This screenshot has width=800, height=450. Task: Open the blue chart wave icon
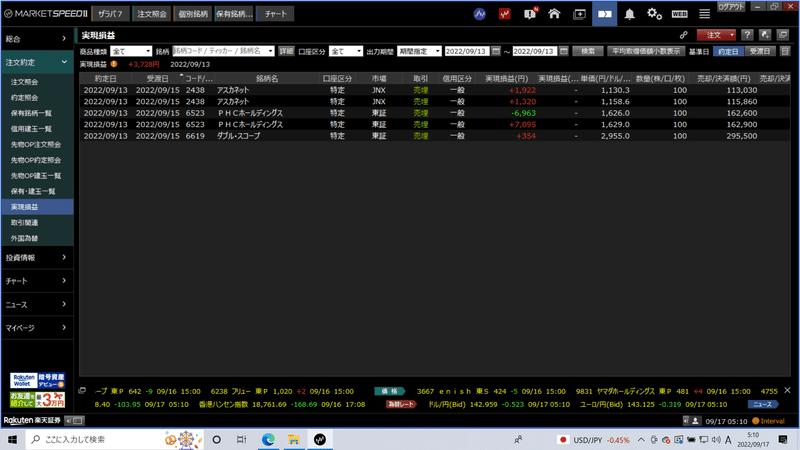pyautogui.click(x=480, y=14)
